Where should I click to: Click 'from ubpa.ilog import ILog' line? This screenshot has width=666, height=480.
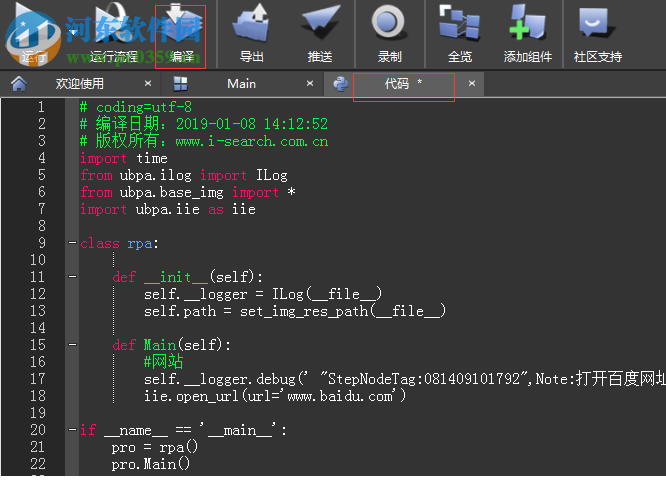click(183, 175)
